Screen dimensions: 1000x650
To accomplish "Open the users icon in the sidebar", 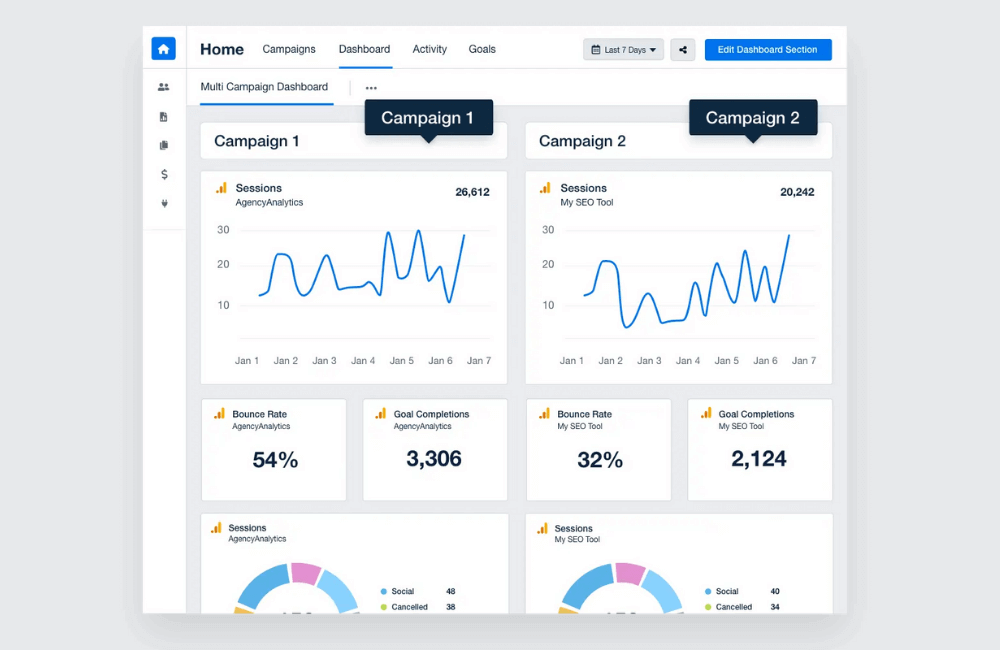I will 164,87.
